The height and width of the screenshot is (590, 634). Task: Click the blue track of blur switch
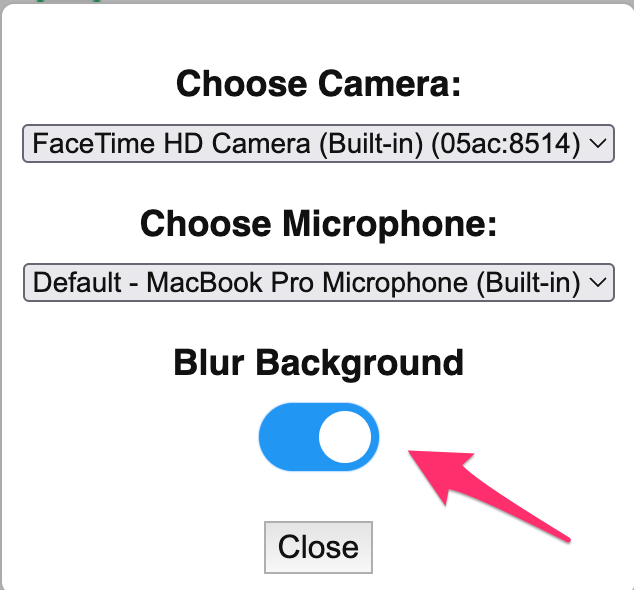[285, 437]
